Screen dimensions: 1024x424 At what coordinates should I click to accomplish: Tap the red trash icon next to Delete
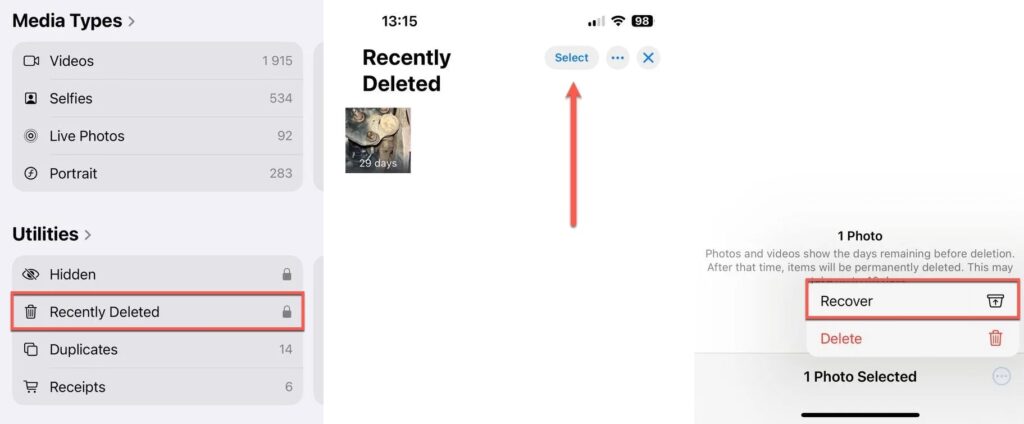[995, 338]
